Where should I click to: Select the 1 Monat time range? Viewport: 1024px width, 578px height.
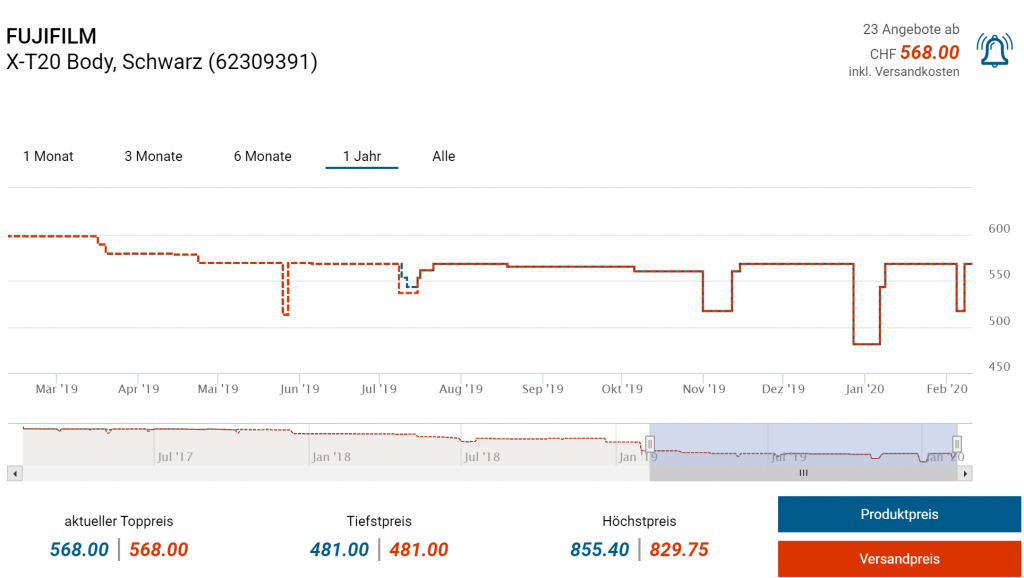click(48, 157)
